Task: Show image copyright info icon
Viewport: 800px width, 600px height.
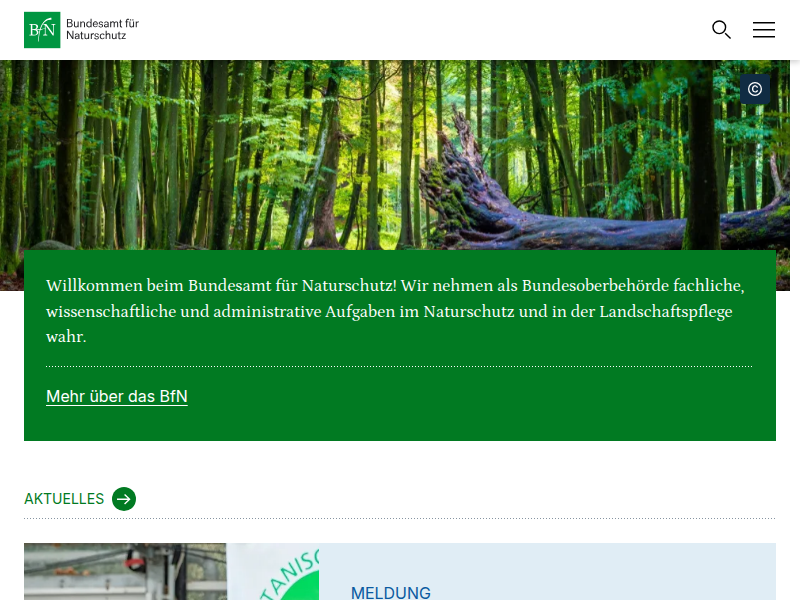Action: click(755, 89)
